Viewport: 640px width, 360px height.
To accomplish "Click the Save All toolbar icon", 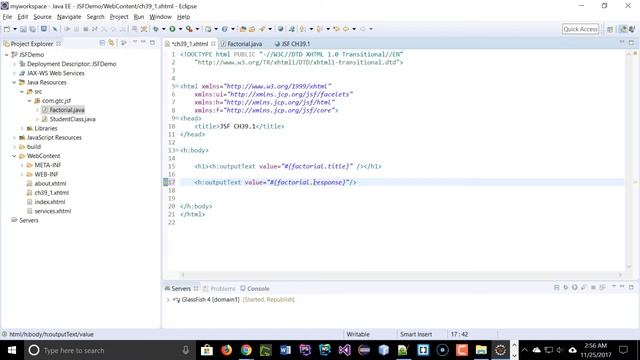I will [x=32, y=29].
